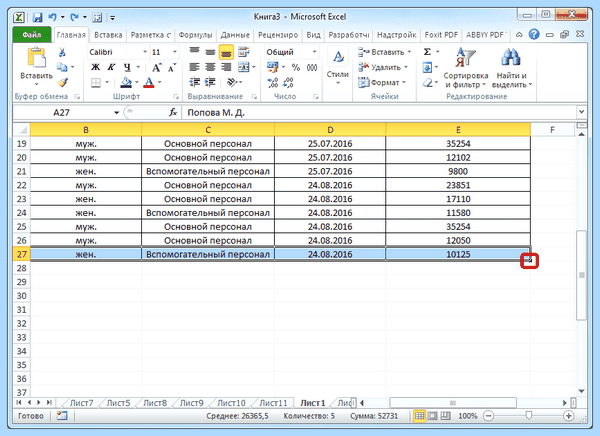
Task: Toggle underline Ч formatting
Action: (127, 67)
